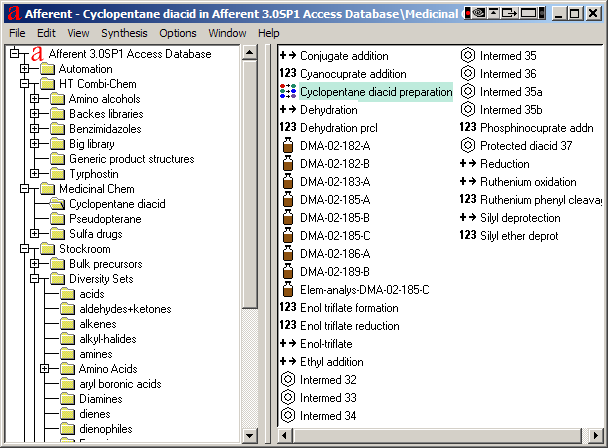Image resolution: width=608 pixels, height=448 pixels.
Task: Click the list panel scroll left arrow
Action: (x=285, y=435)
